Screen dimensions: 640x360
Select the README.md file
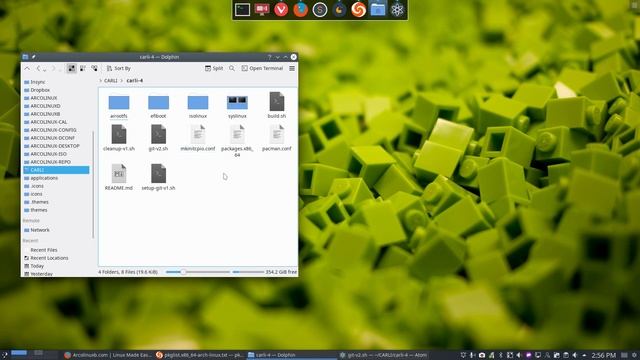119,177
